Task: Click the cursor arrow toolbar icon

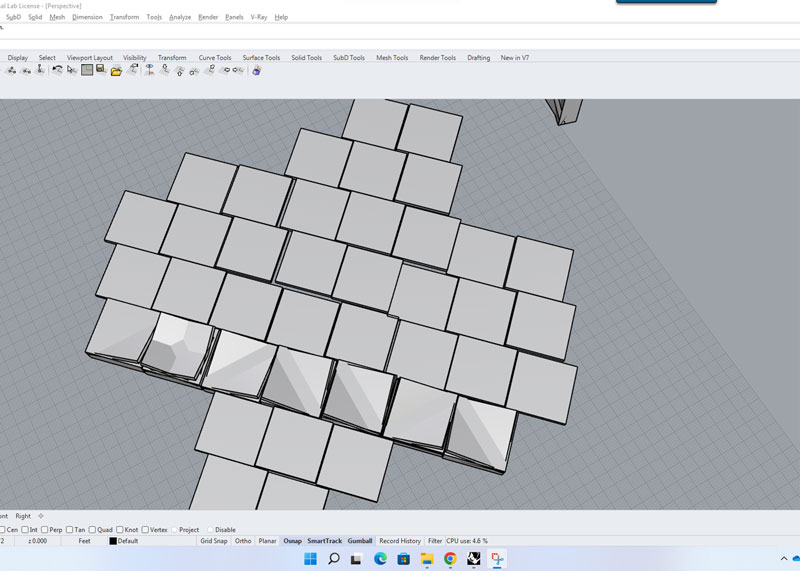Action: click(72, 70)
